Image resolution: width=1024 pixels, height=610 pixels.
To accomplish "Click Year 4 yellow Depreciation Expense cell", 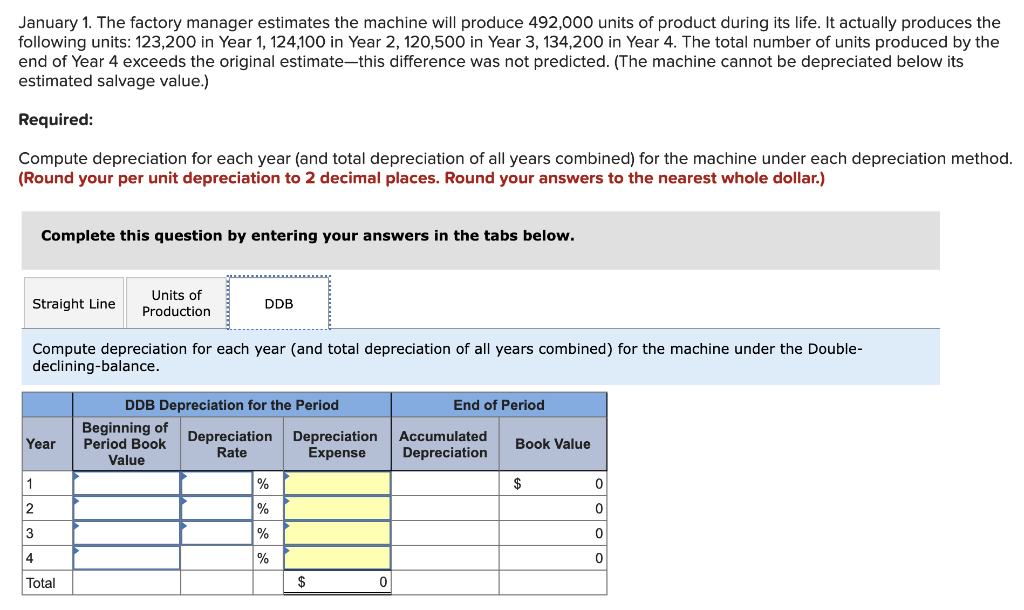I will 336,558.
